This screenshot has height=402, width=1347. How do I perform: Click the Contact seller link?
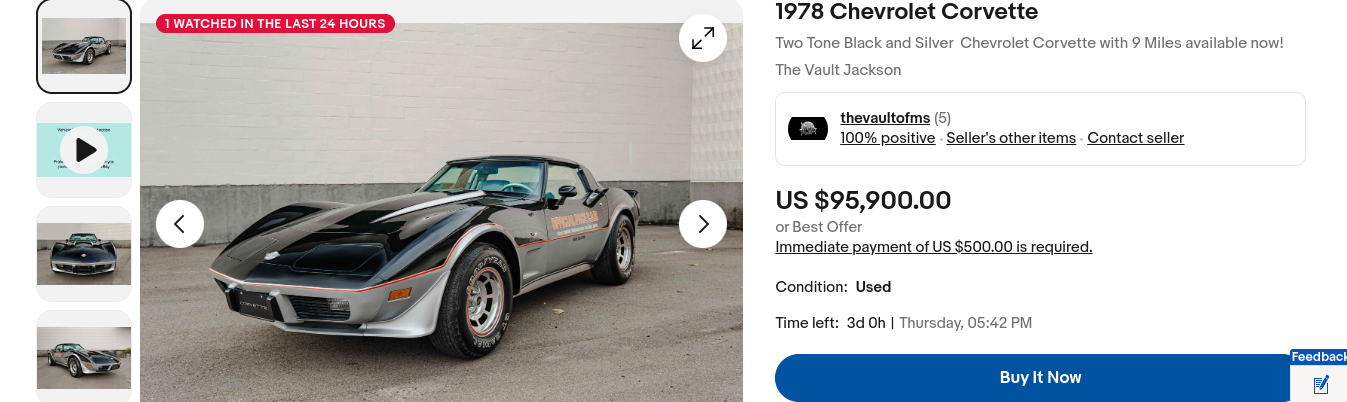coord(1136,138)
